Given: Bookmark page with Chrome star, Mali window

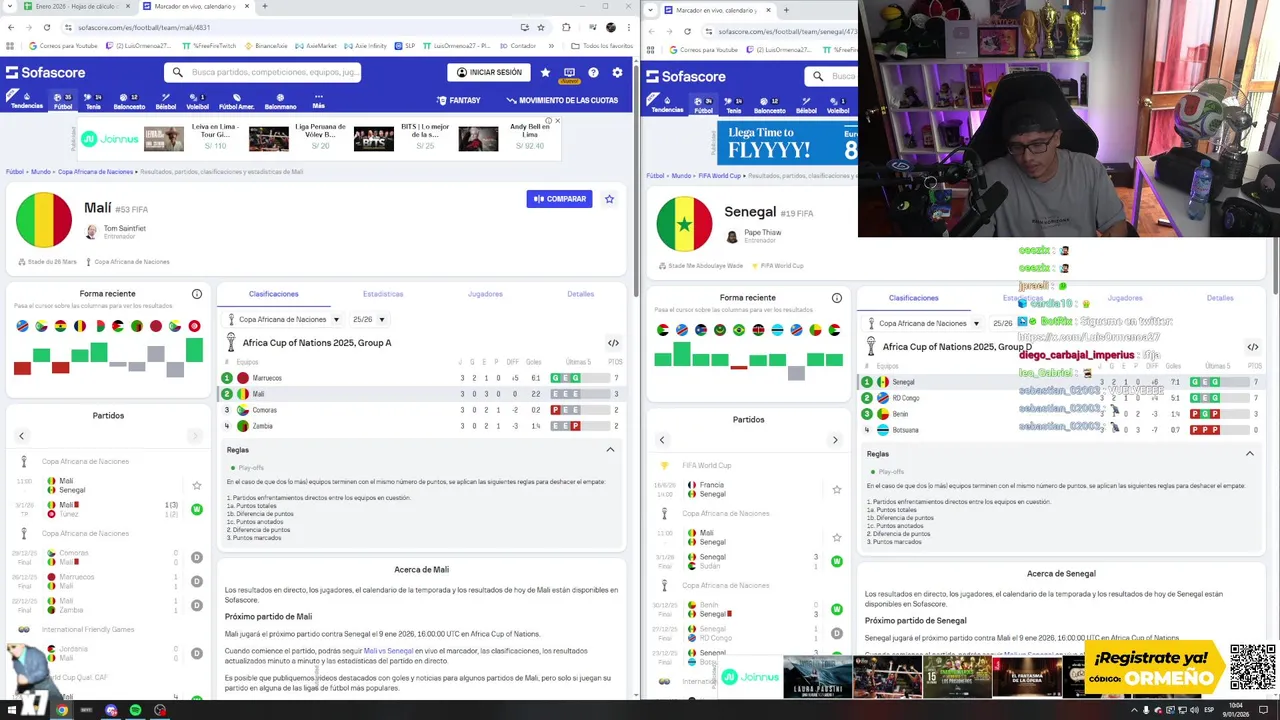Looking at the screenshot, I should 541,28.
